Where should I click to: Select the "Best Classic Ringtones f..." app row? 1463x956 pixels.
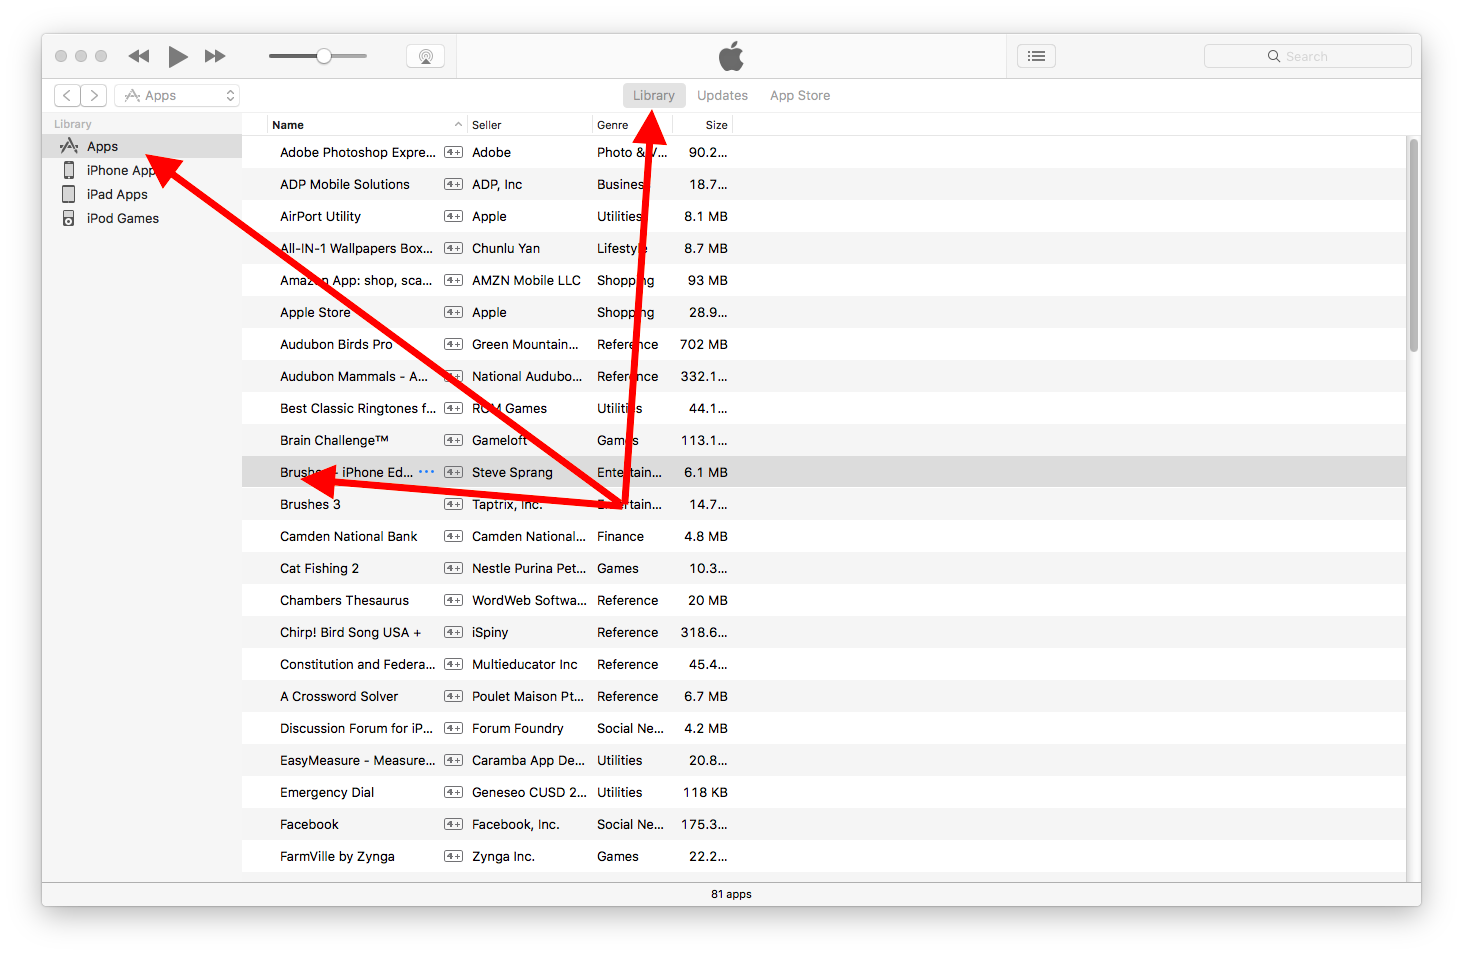point(824,408)
